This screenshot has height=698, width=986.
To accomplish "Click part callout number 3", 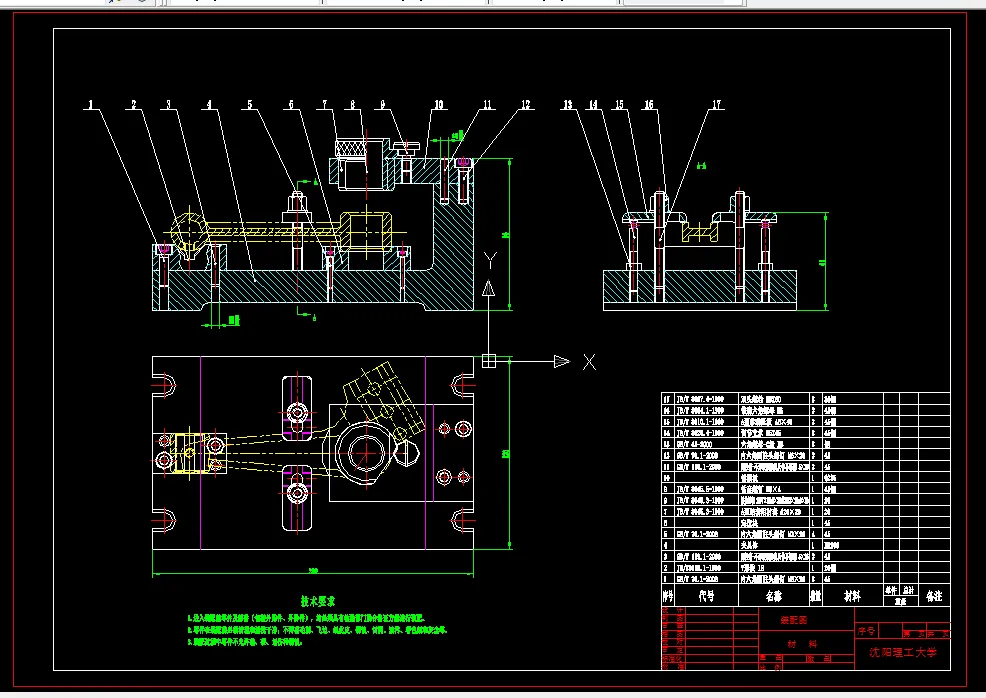I will (x=169, y=104).
